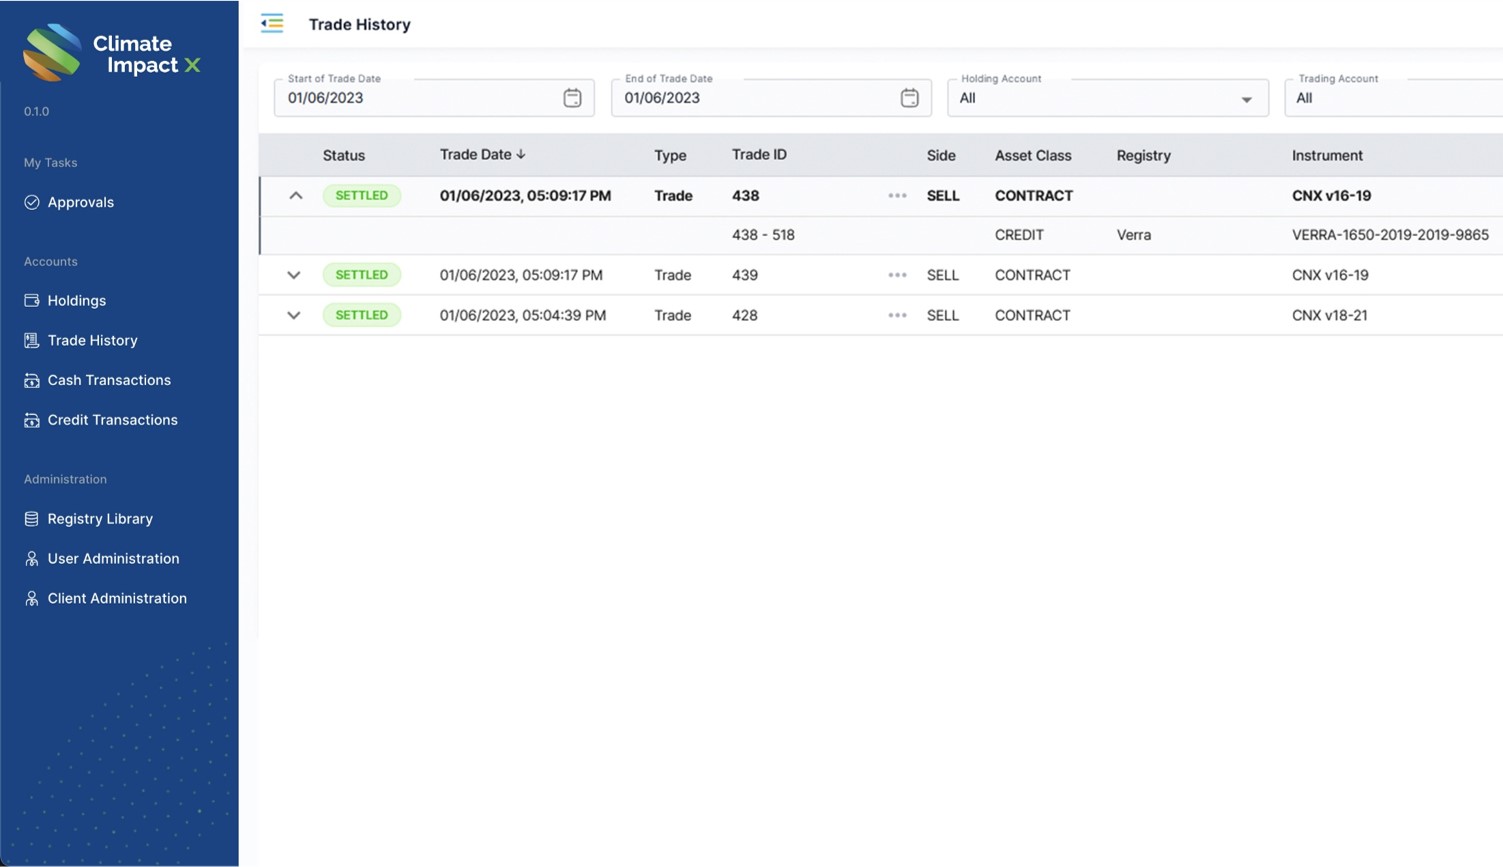Click the Registry column header
The height and width of the screenshot is (867, 1503).
pos(1144,155)
